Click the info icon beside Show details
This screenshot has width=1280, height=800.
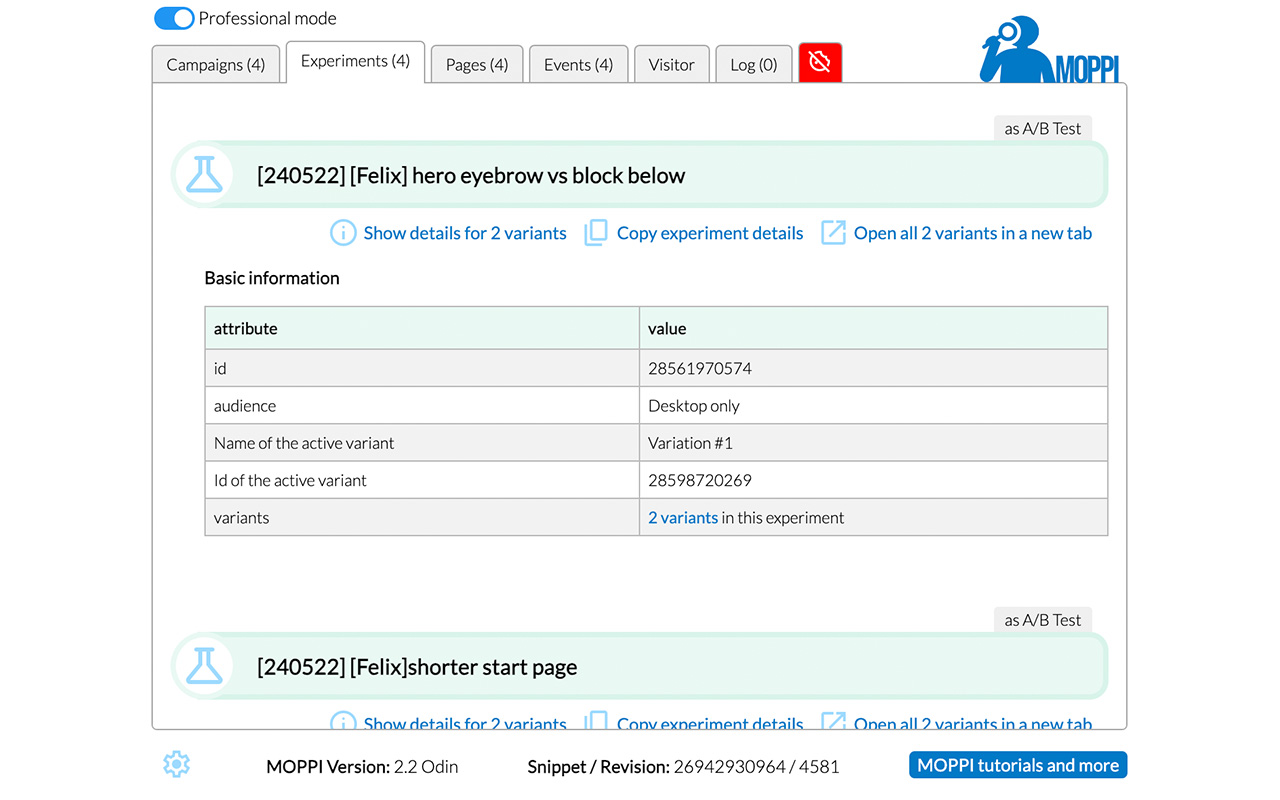343,233
